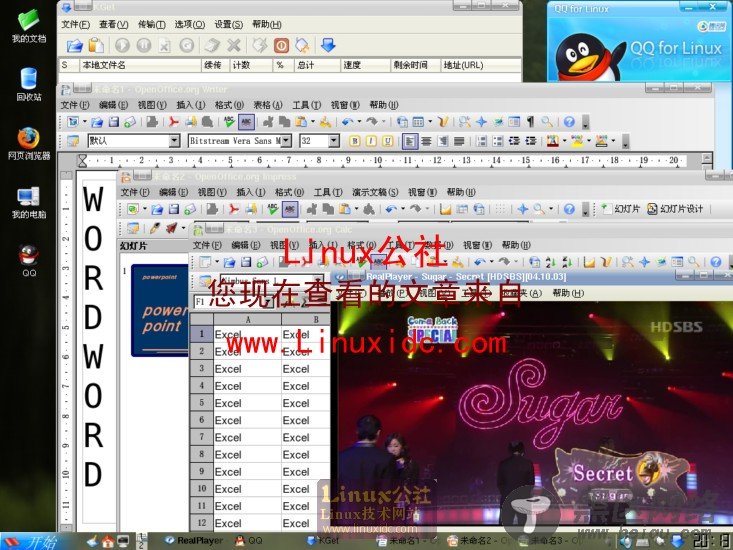The image size is (733, 550).
Task: Export Writer document as PDF
Action: (174, 122)
